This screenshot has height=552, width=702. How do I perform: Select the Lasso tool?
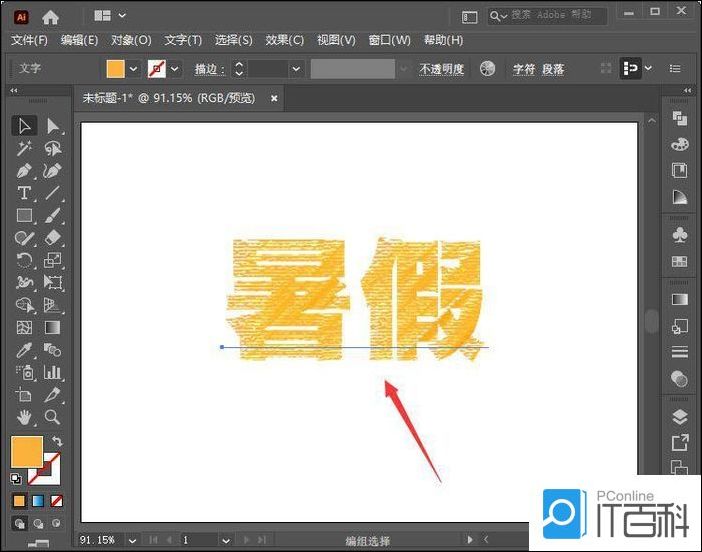[x=53, y=148]
